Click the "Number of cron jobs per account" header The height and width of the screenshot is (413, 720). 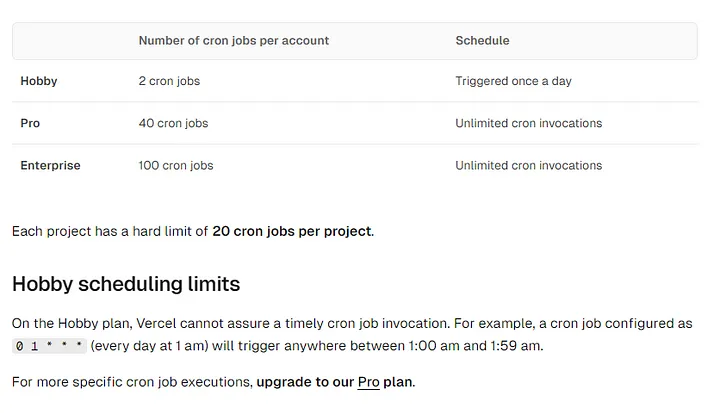[233, 41]
